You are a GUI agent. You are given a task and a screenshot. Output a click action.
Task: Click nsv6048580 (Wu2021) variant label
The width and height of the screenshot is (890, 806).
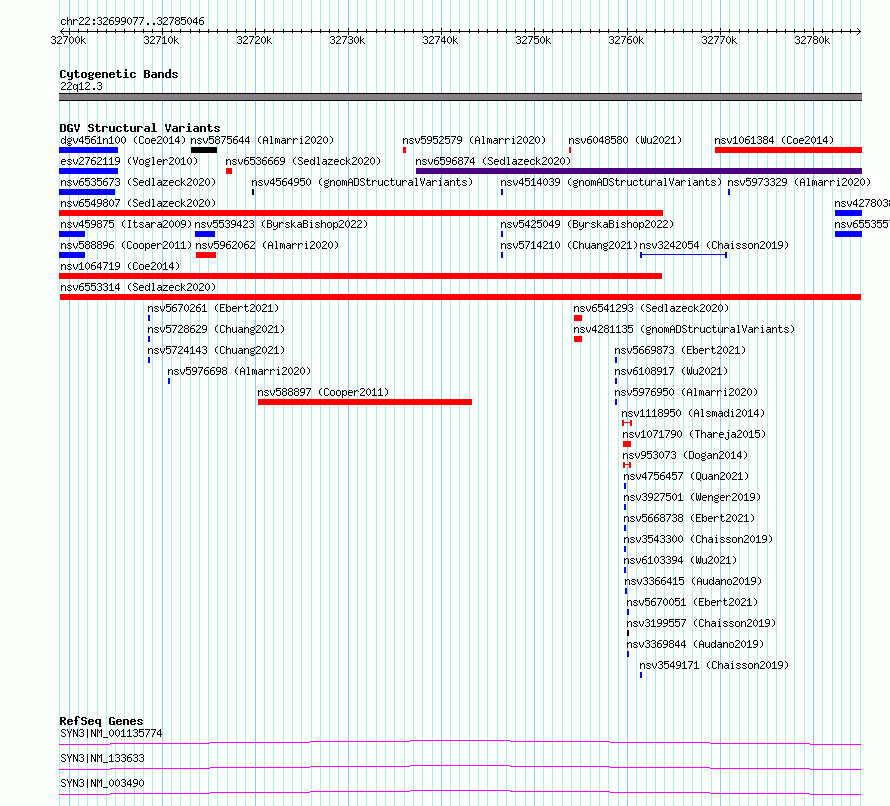[x=625, y=140]
